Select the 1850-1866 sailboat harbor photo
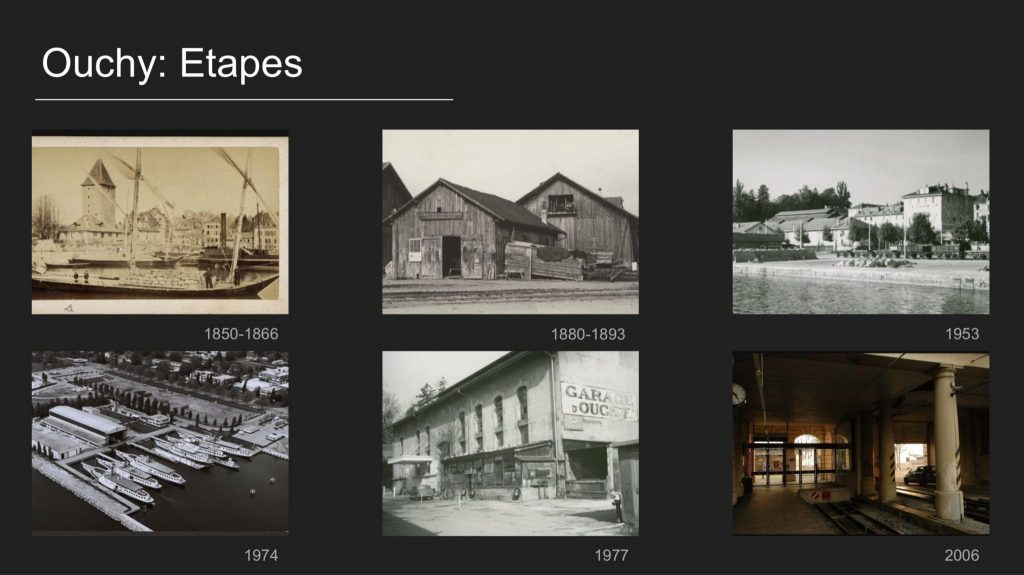1024x575 pixels. pyautogui.click(x=160, y=222)
